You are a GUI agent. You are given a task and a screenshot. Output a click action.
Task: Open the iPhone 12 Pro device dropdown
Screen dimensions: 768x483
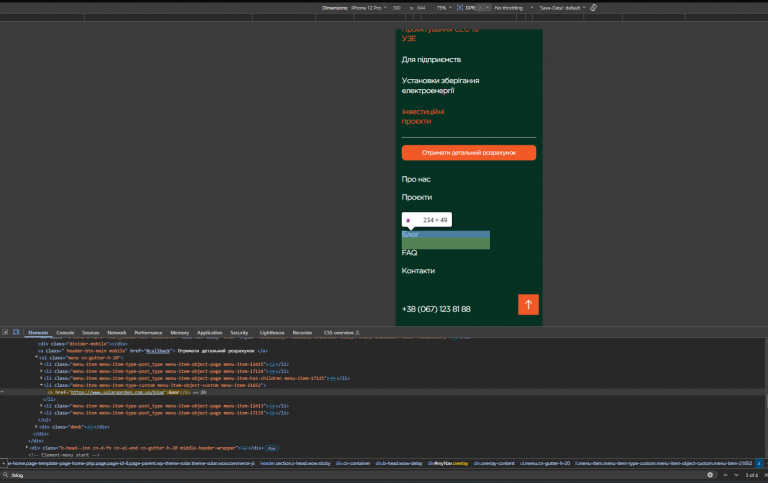(369, 8)
